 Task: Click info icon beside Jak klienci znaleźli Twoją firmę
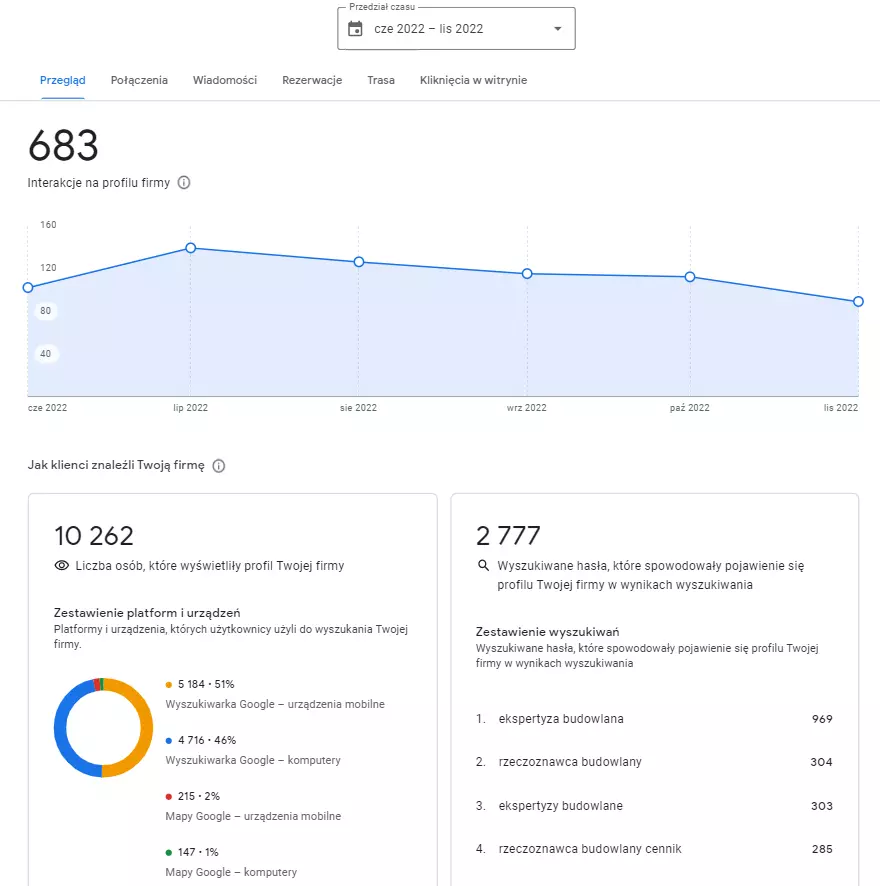tap(218, 465)
